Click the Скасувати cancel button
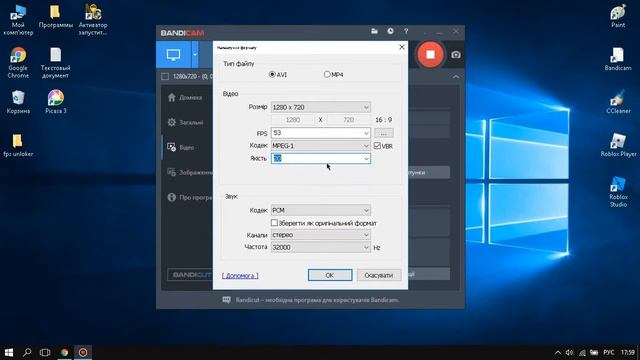 pyautogui.click(x=379, y=275)
